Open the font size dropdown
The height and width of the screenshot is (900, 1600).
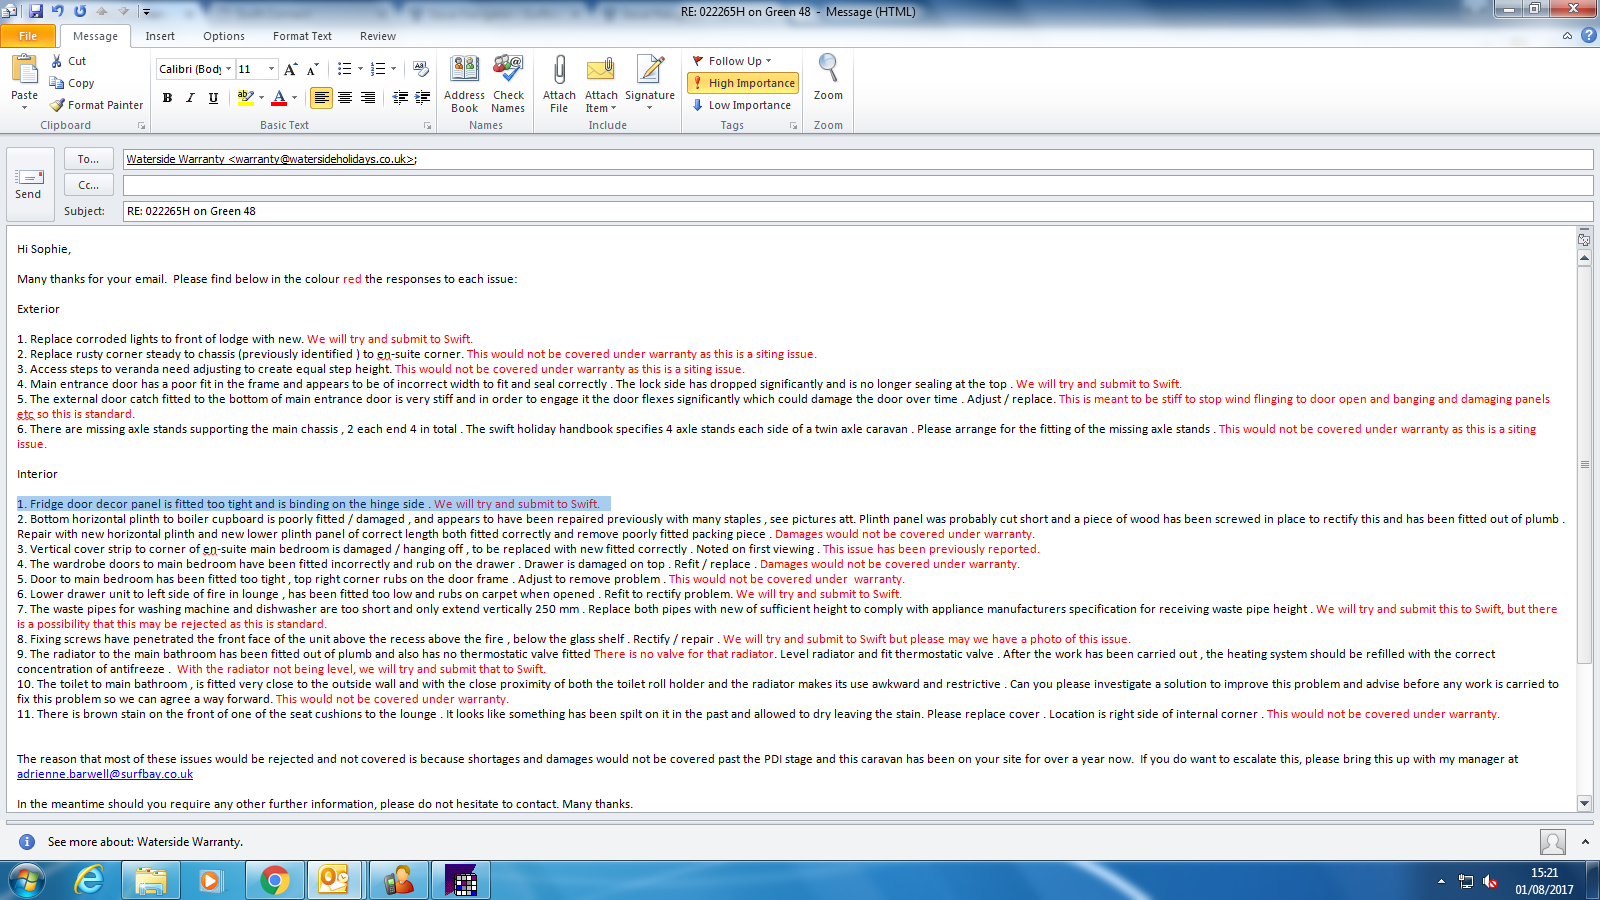(271, 69)
